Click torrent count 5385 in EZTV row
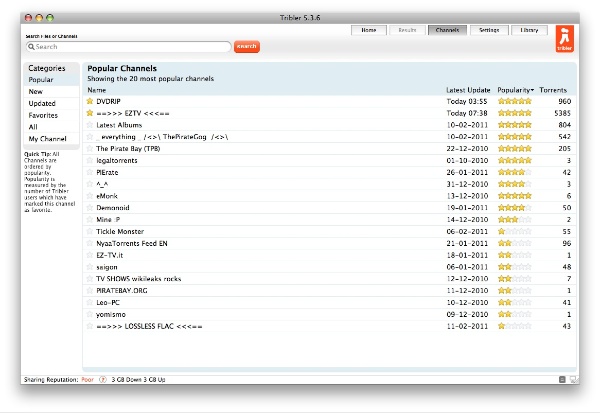Image resolution: width=600 pixels, height=413 pixels. click(562, 113)
